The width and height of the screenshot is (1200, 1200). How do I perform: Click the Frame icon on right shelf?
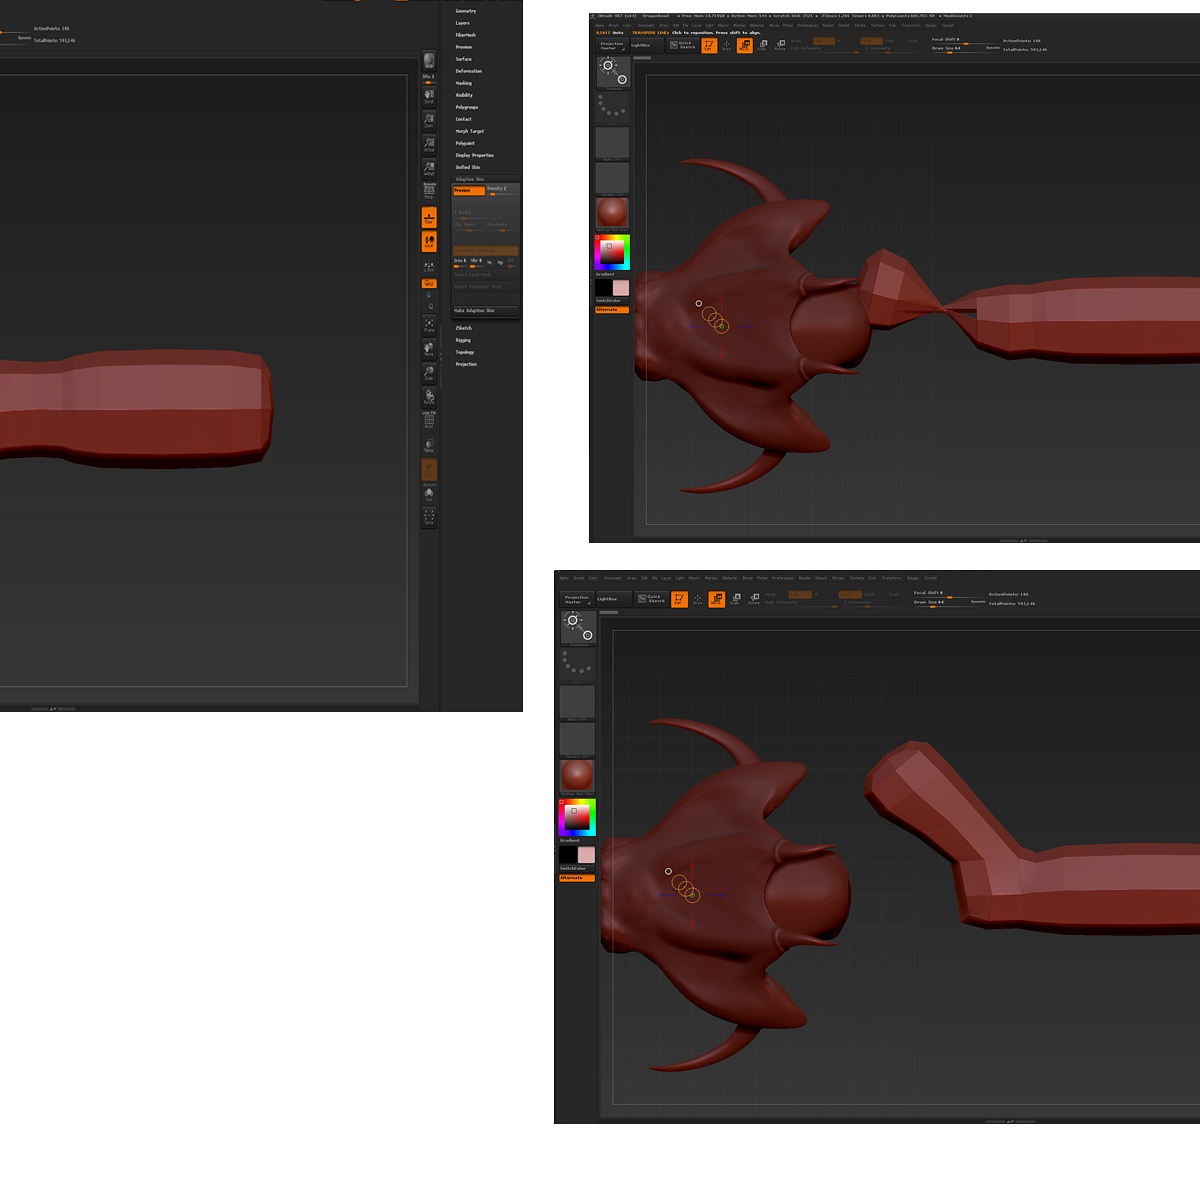(429, 325)
